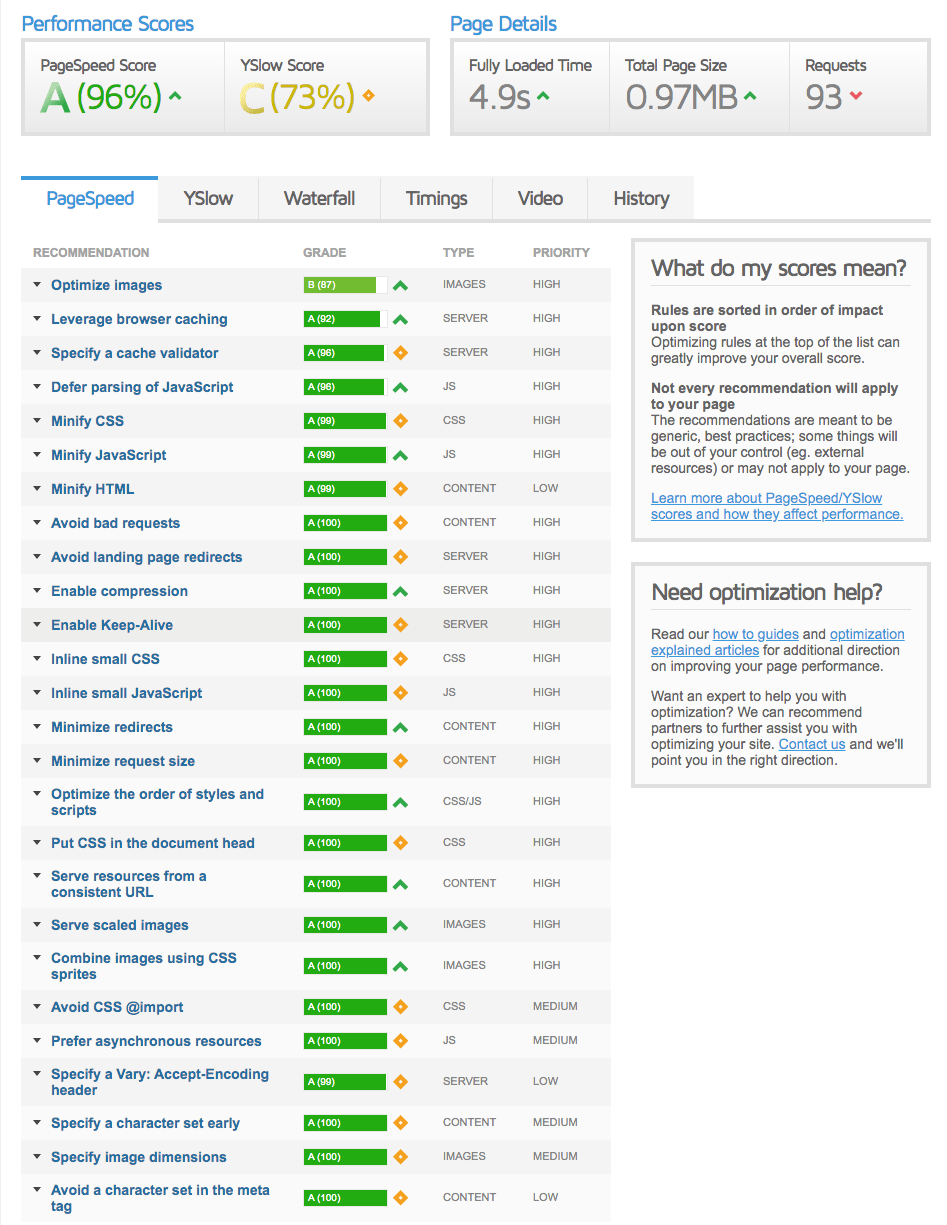Click orange diamond icon in Enable Keep-Alive row
The width and height of the screenshot is (947, 1225).
tap(400, 625)
